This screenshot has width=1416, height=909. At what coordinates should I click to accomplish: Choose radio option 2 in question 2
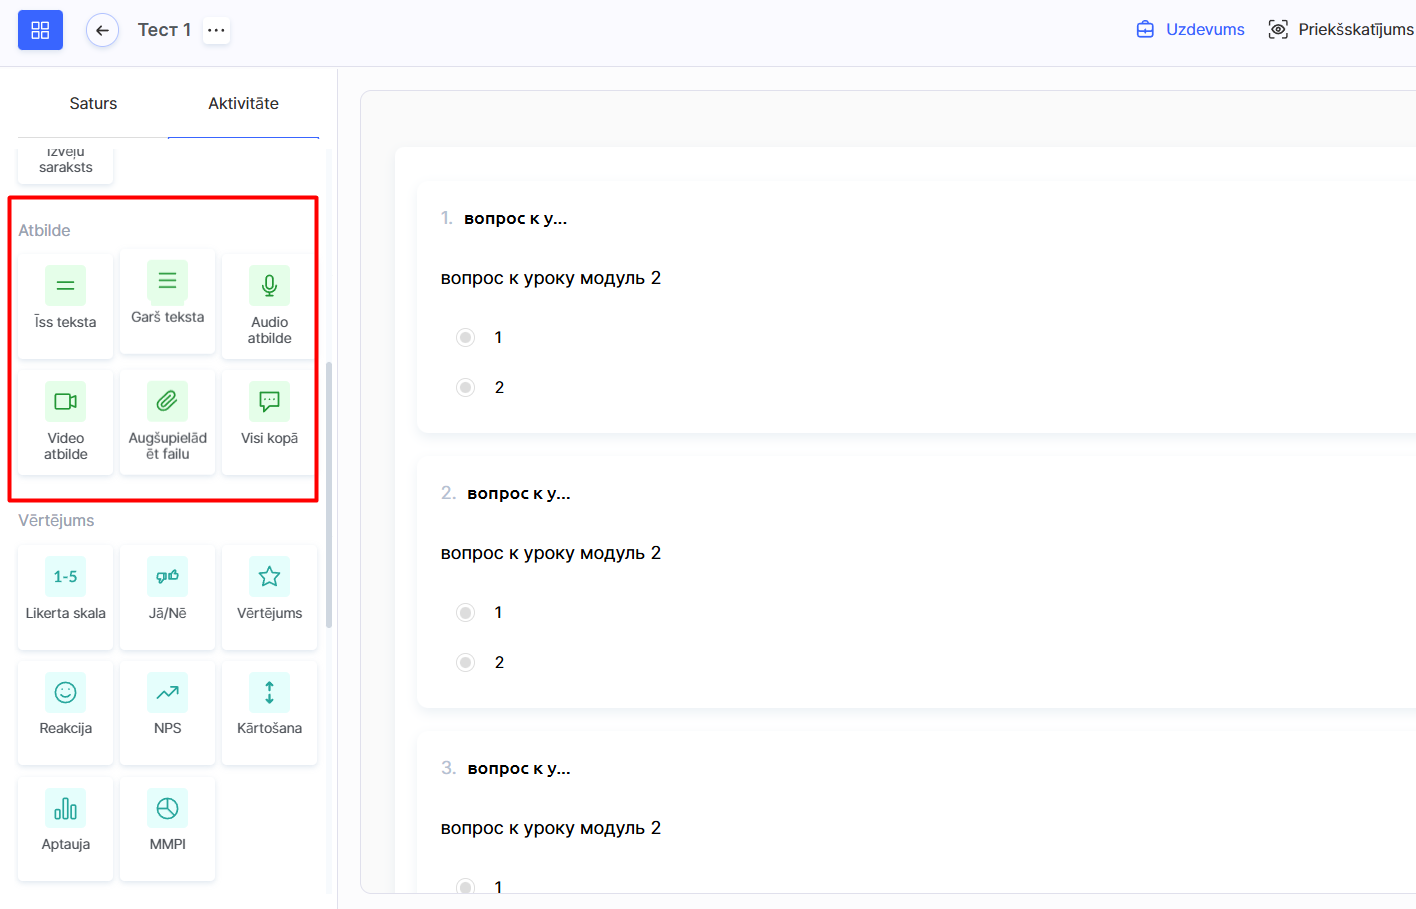(465, 663)
